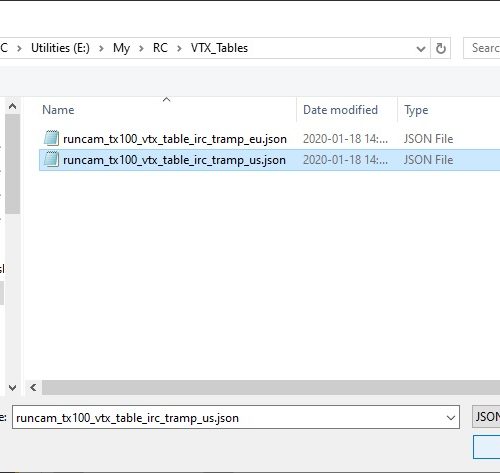Navigate to Utilities (E:) in breadcrumb

coord(60,48)
